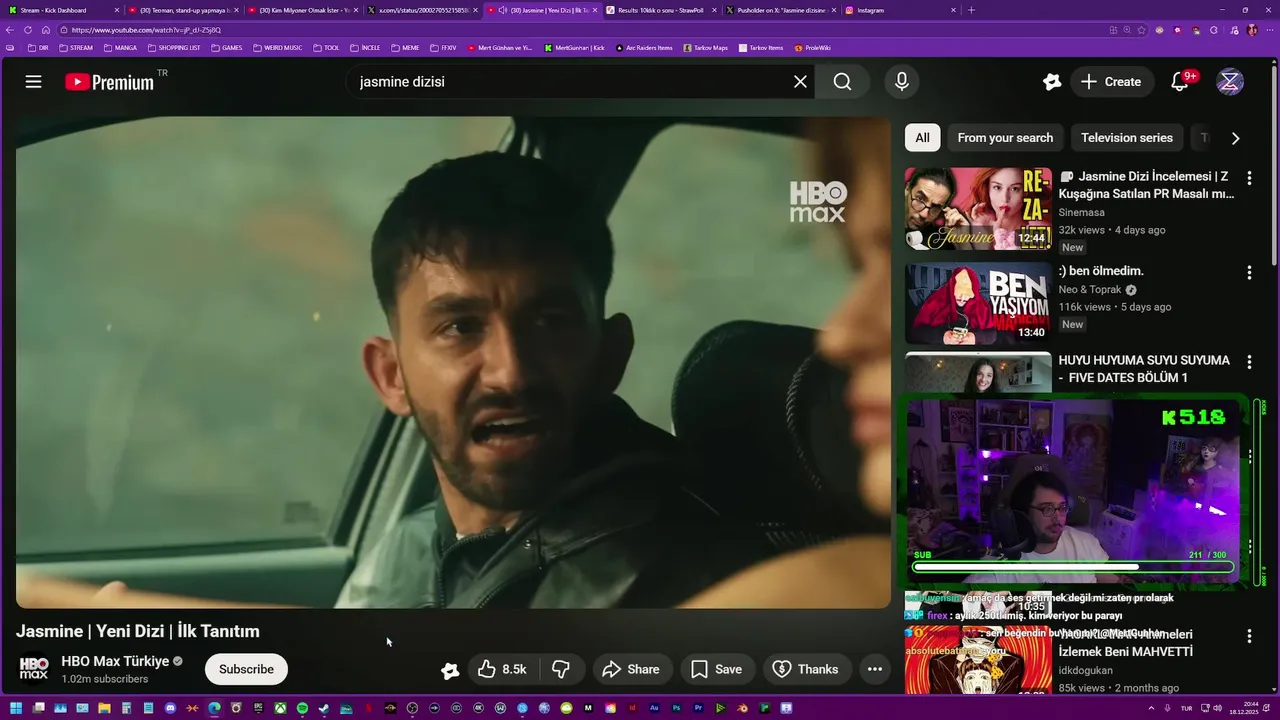Clear the search box text
Viewport: 1280px width, 720px height.
(x=800, y=82)
